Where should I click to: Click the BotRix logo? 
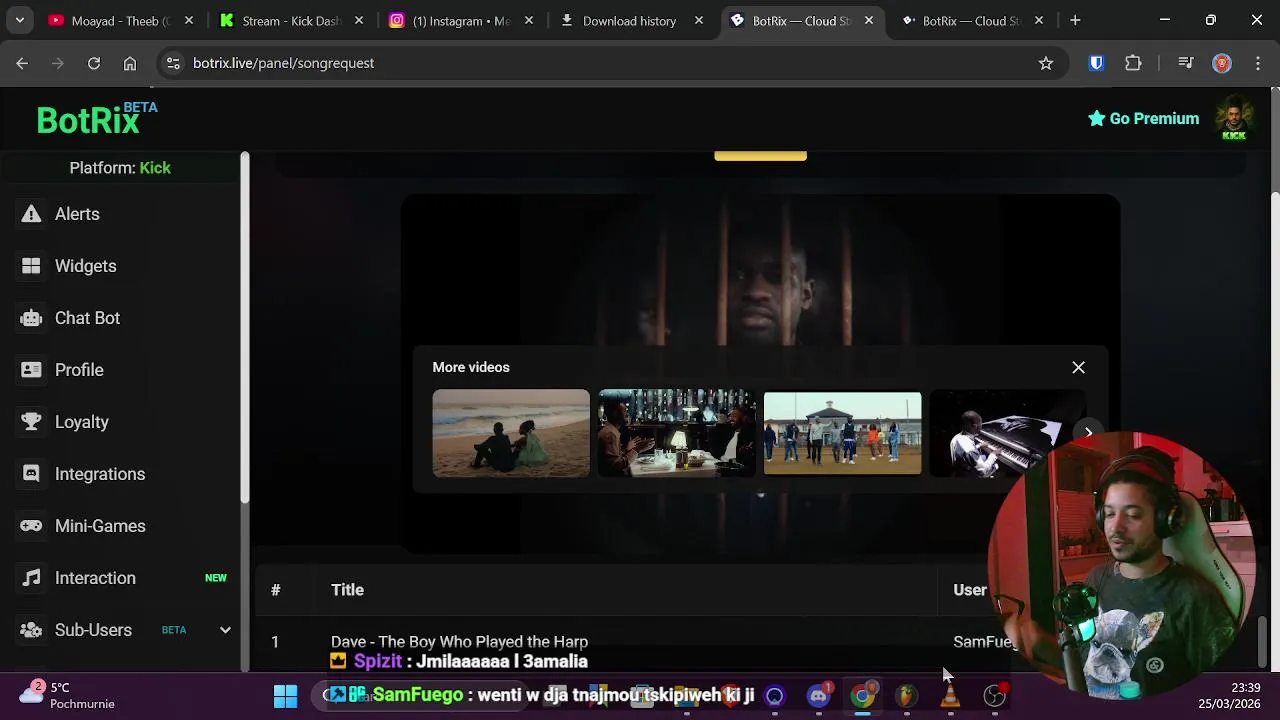tap(97, 119)
